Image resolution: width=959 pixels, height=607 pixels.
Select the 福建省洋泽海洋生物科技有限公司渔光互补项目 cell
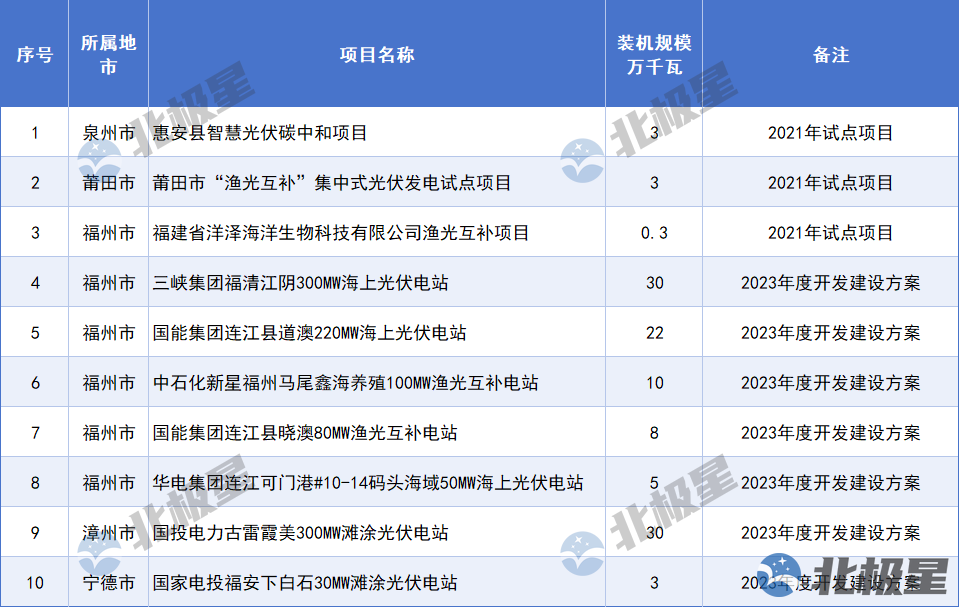340,232
